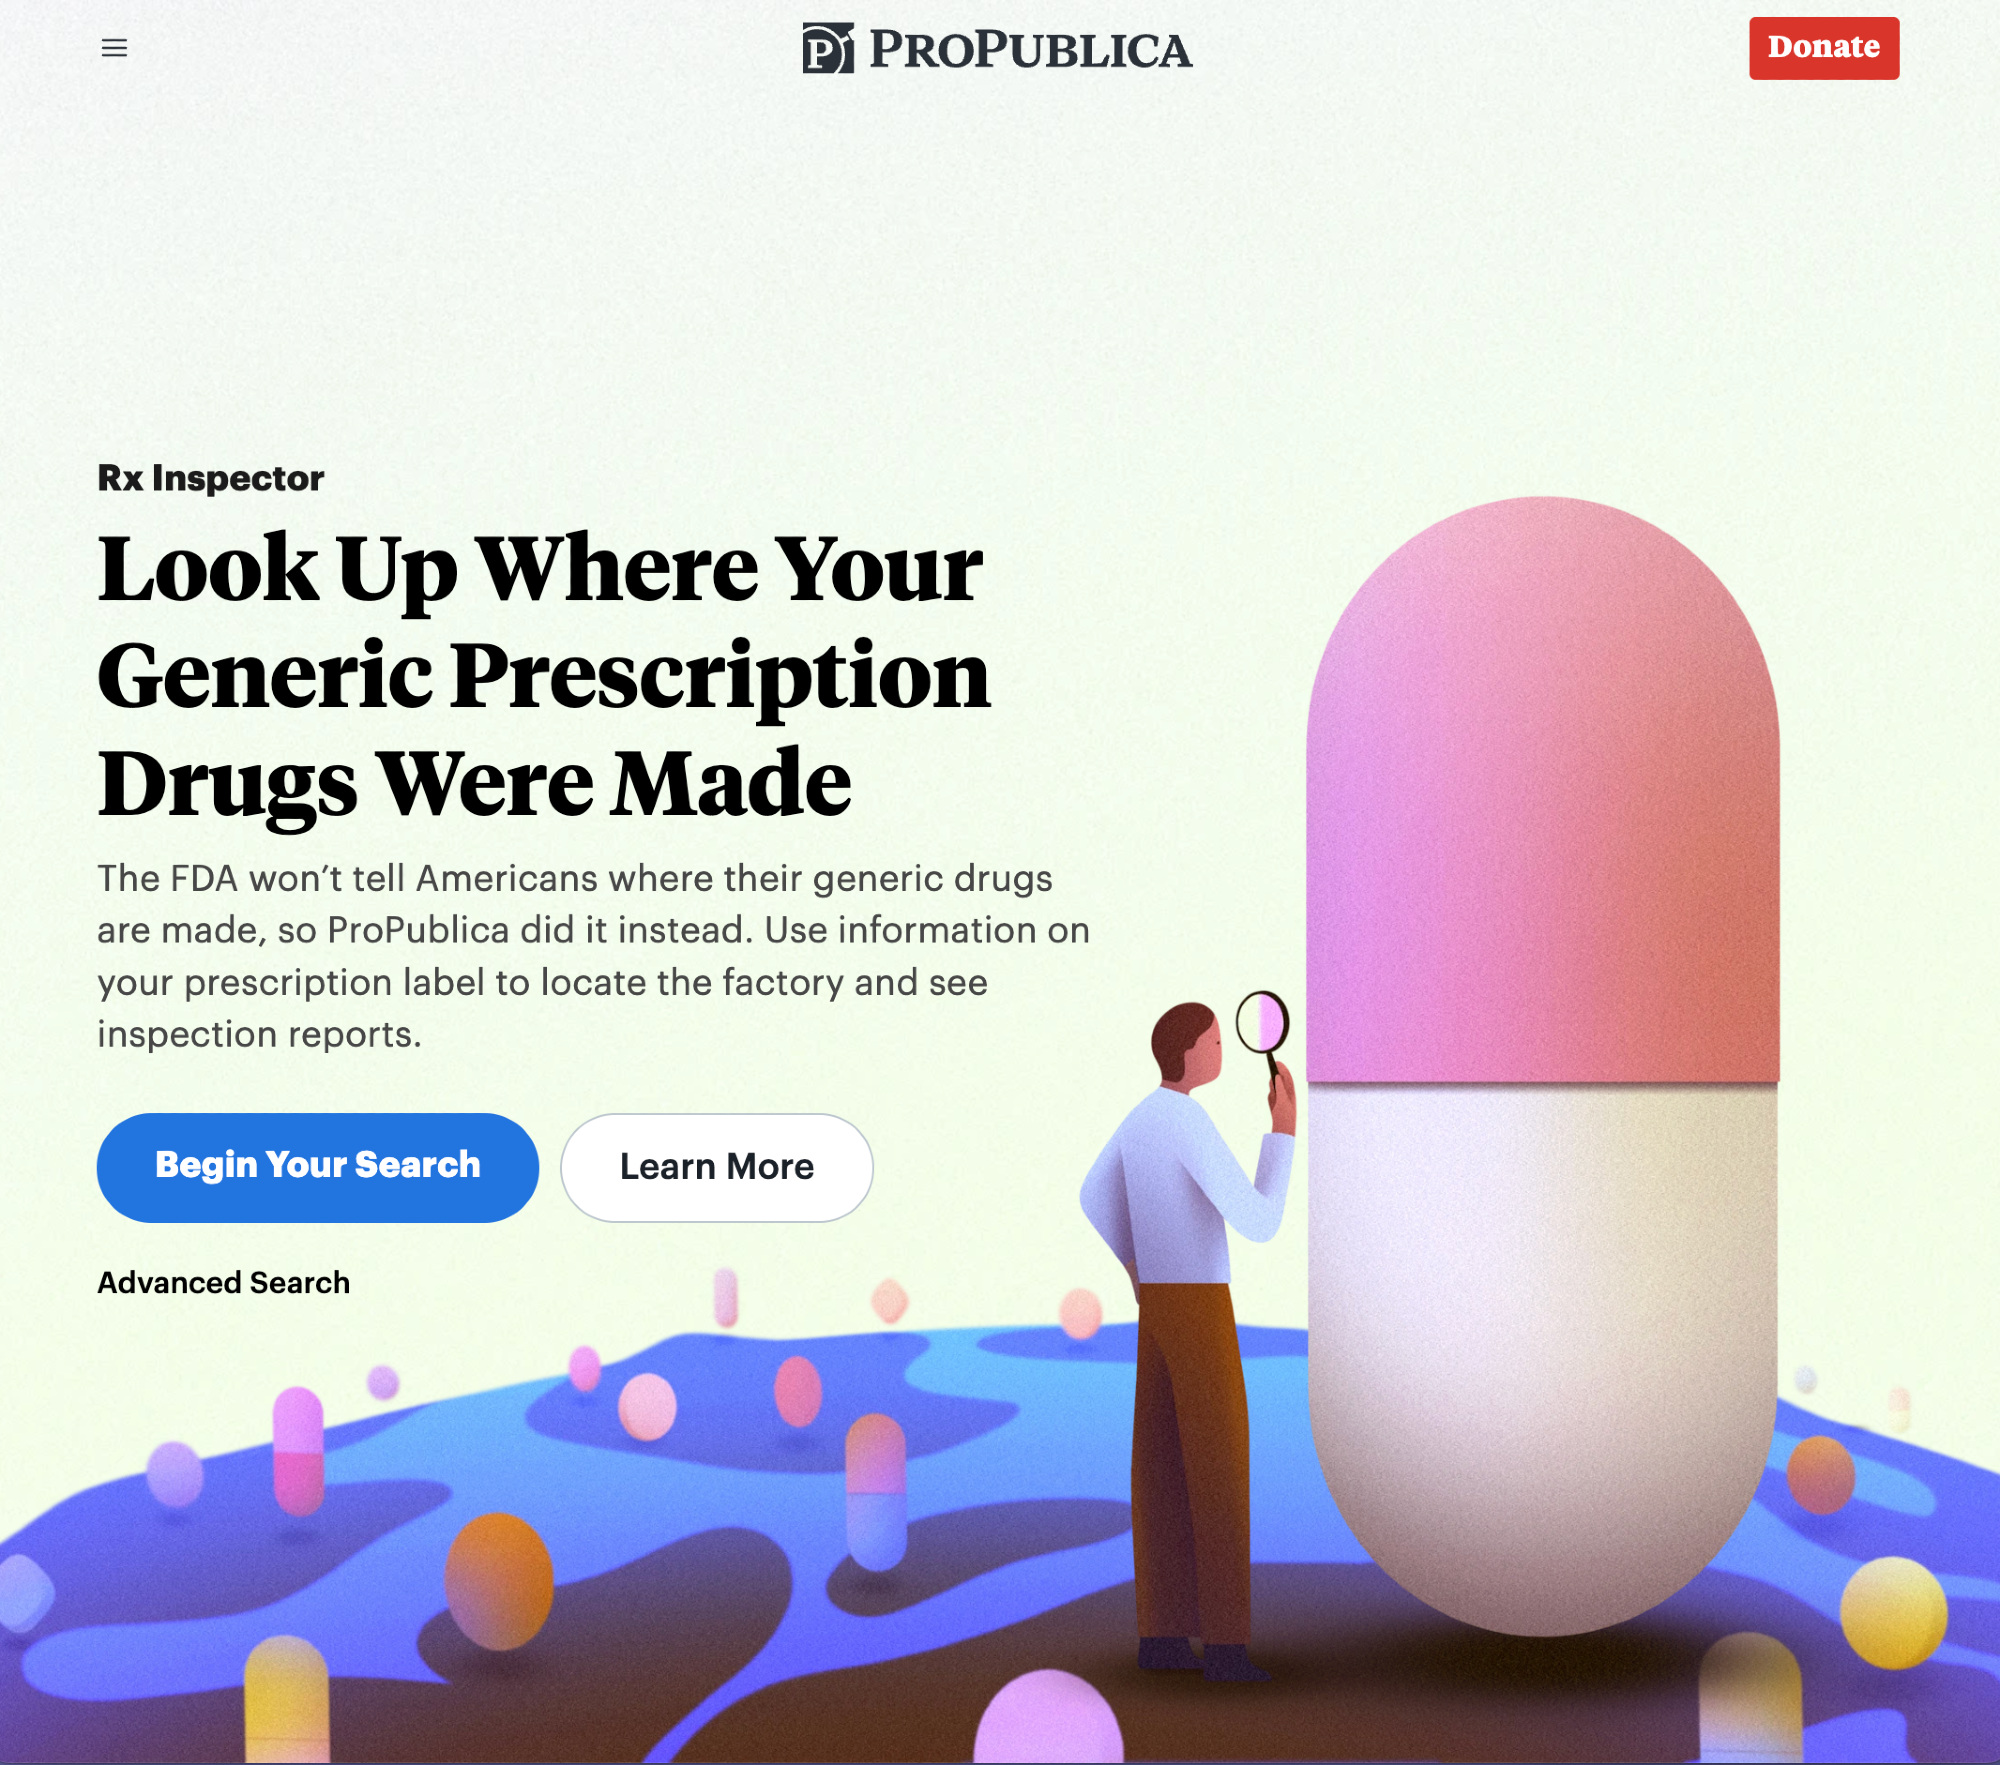Click the man's brown trousers
Viewport: 2000px width, 1765px height.
(1190, 1460)
